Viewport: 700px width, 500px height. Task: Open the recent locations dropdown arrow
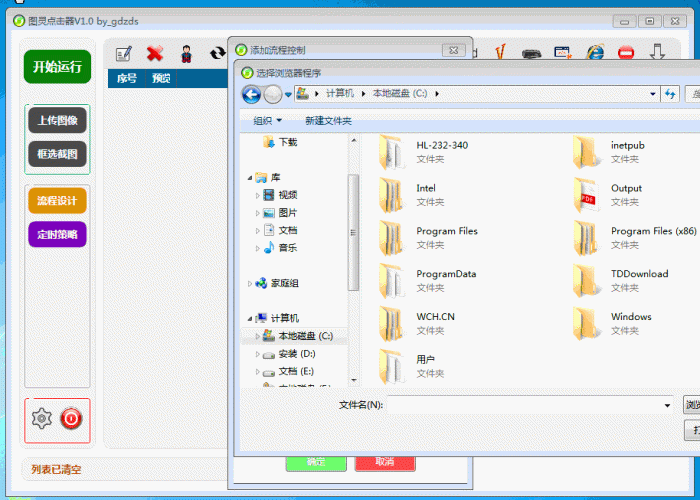click(x=288, y=94)
